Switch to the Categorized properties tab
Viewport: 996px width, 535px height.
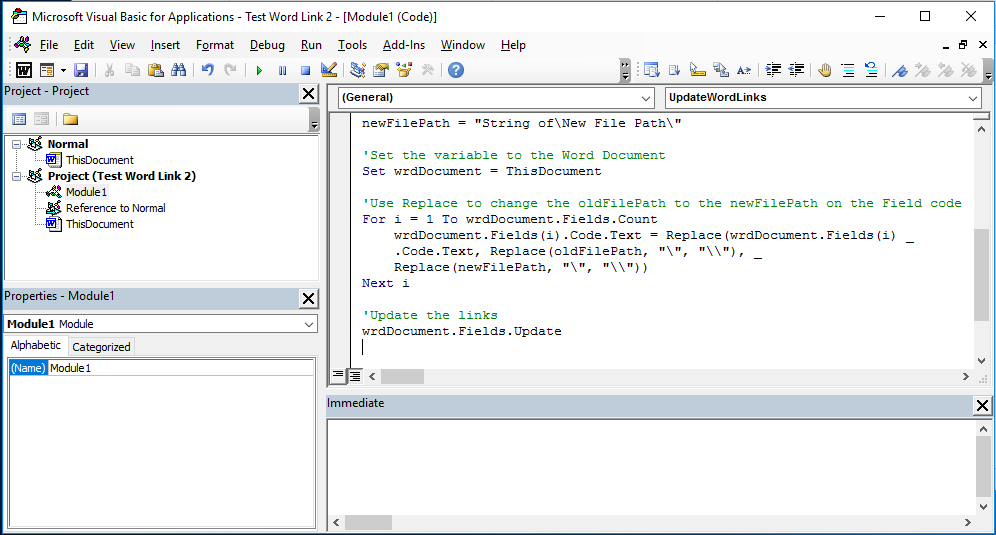click(101, 347)
